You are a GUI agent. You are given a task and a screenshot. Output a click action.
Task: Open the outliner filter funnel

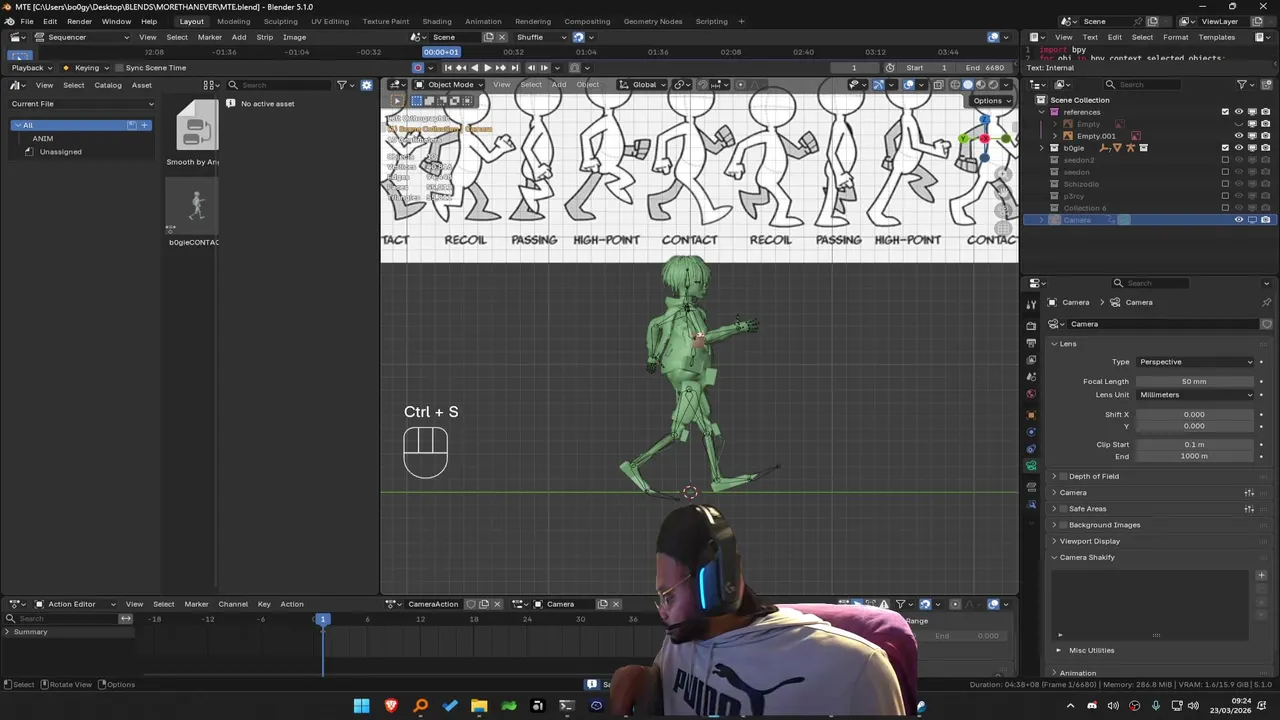pyautogui.click(x=1242, y=85)
